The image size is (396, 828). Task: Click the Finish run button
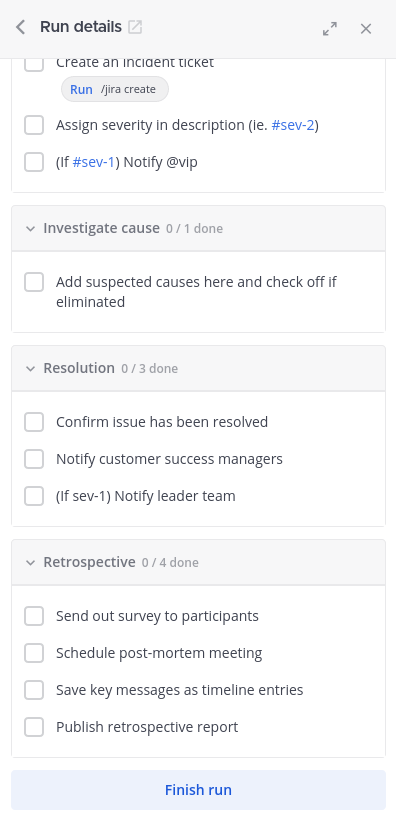click(199, 790)
